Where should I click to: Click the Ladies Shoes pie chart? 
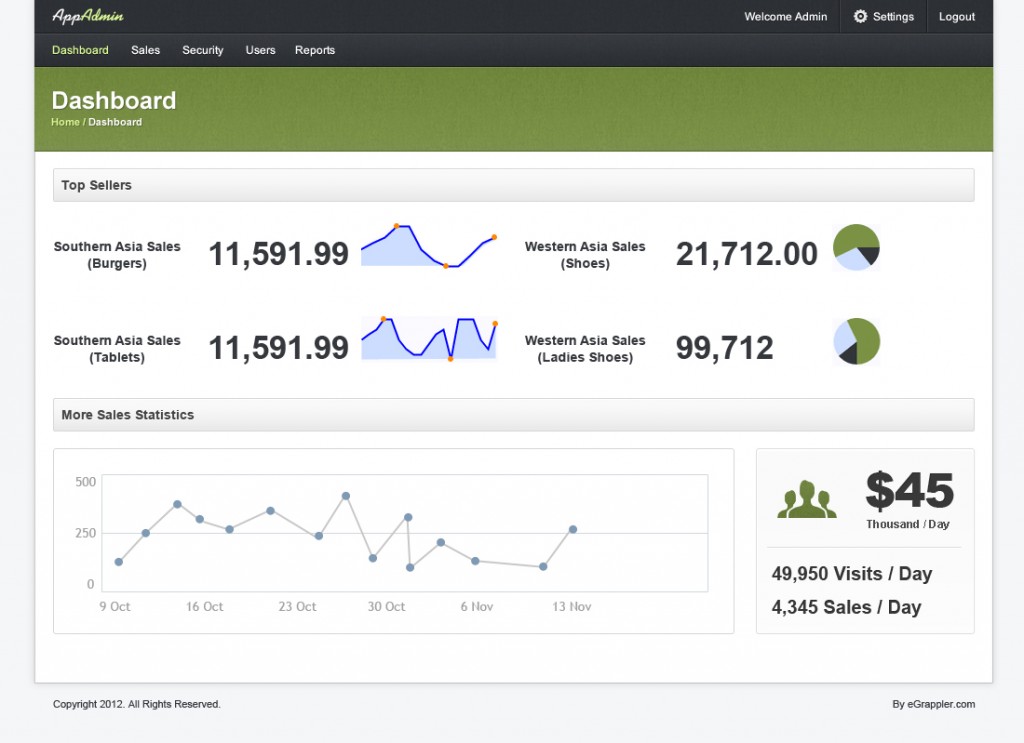coord(856,341)
